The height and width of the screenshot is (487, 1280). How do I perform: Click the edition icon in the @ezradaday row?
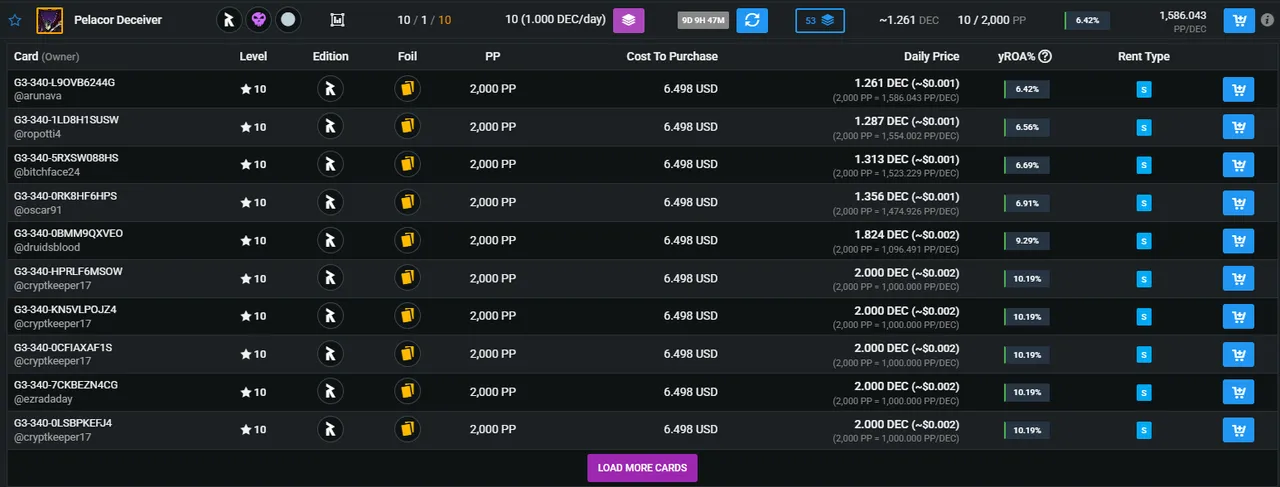pyautogui.click(x=330, y=392)
